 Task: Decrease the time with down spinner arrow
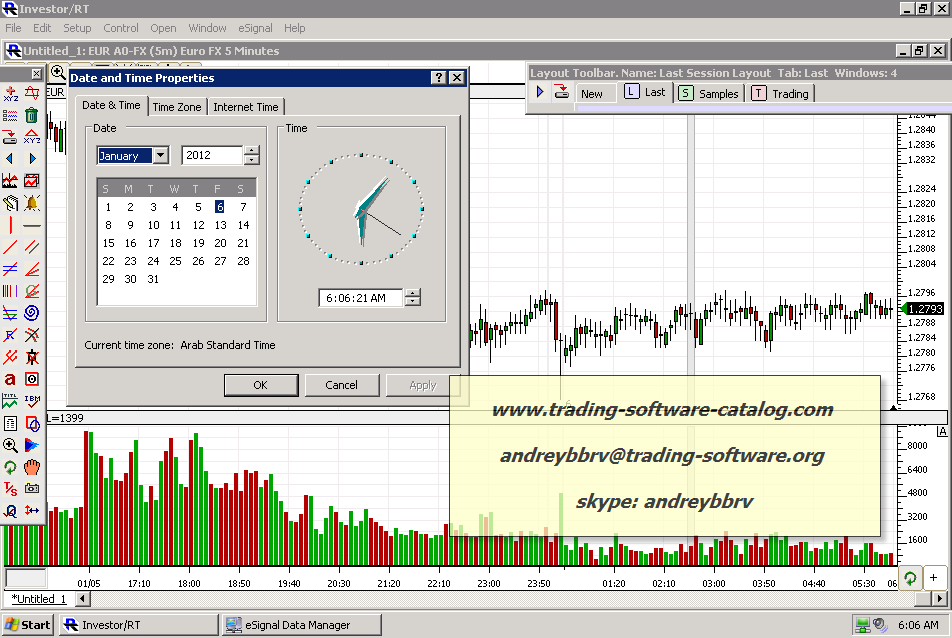pos(412,302)
